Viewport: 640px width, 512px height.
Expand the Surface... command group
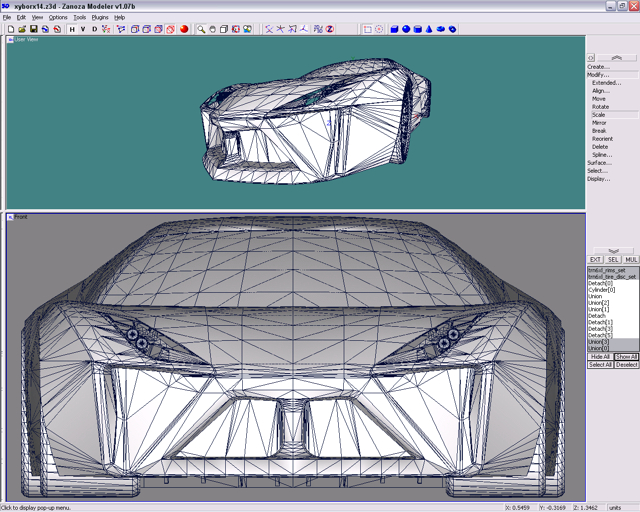click(x=599, y=163)
